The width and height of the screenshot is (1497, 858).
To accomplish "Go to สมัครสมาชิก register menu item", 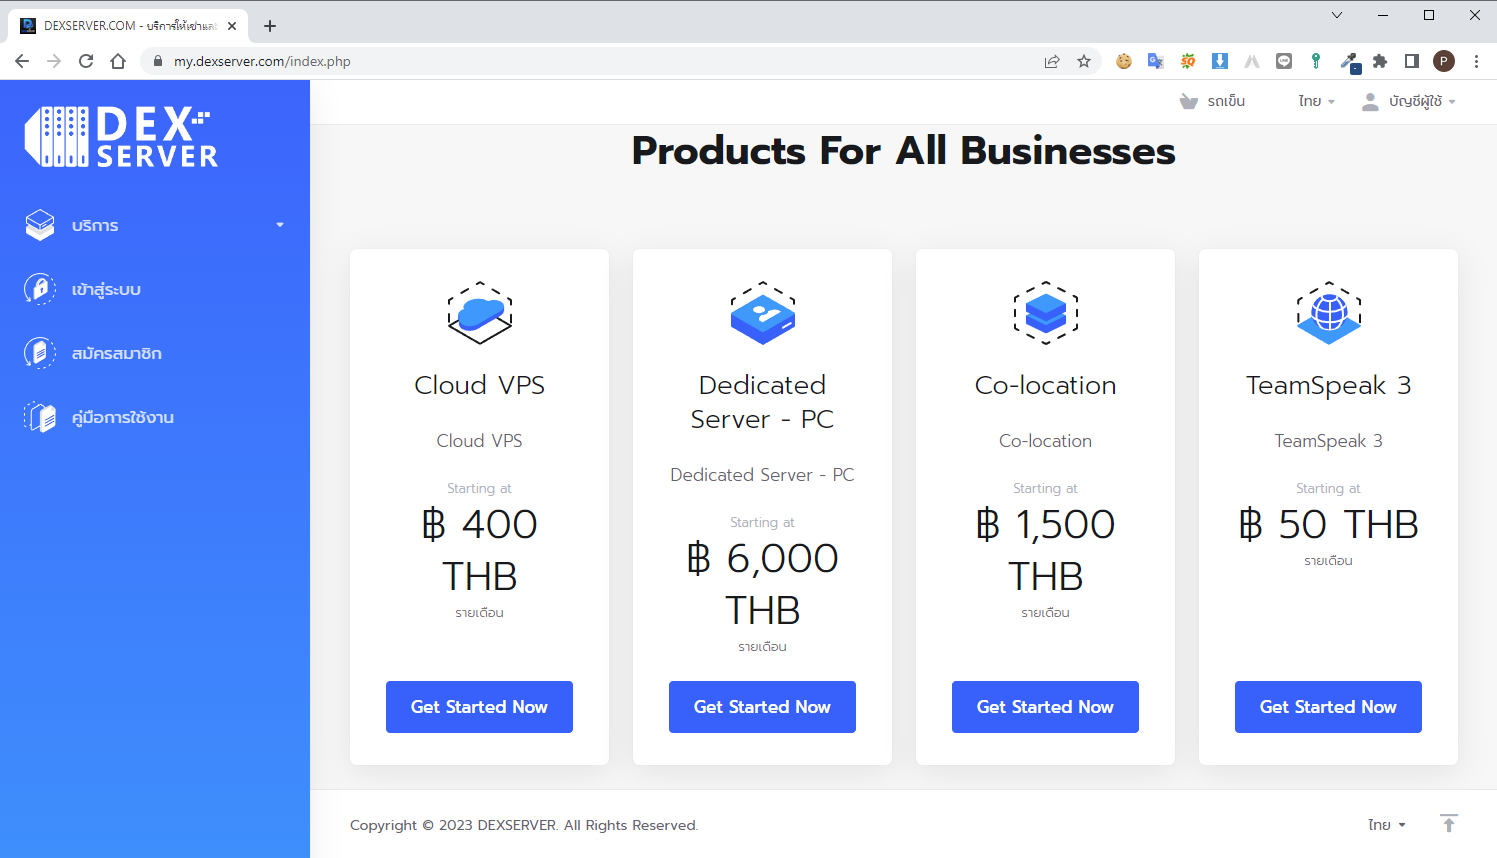I will (116, 353).
